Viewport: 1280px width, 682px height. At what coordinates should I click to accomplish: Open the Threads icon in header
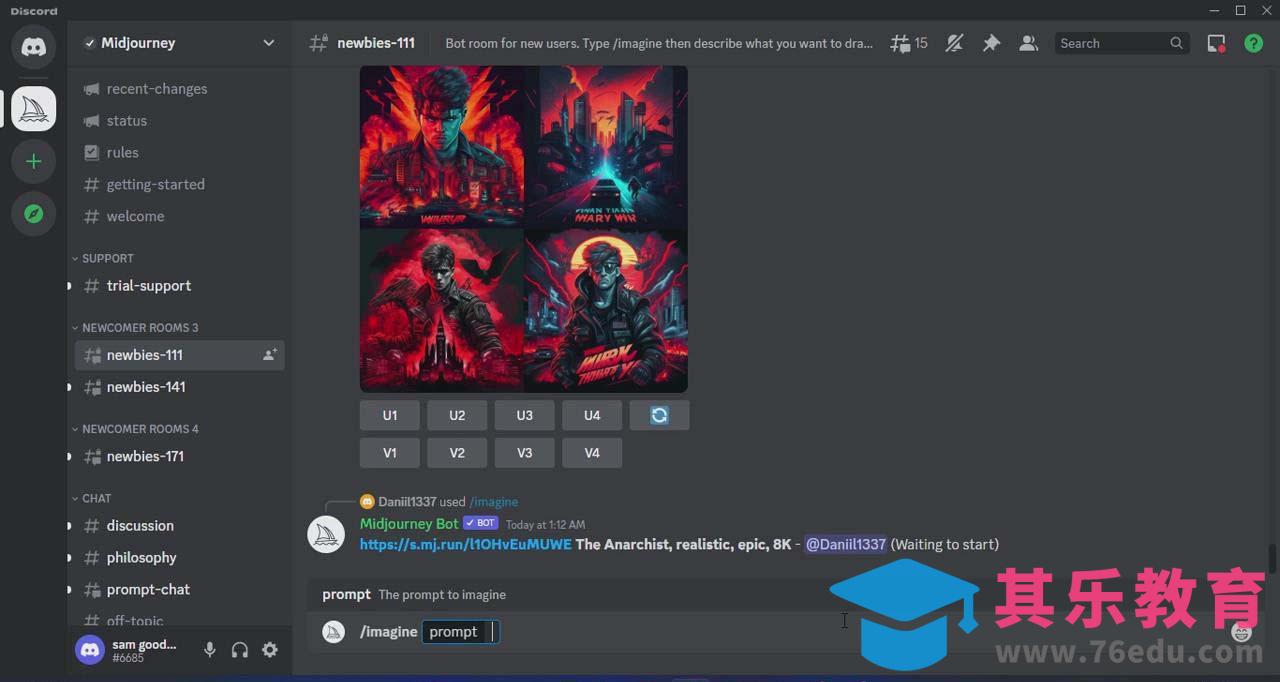[908, 43]
